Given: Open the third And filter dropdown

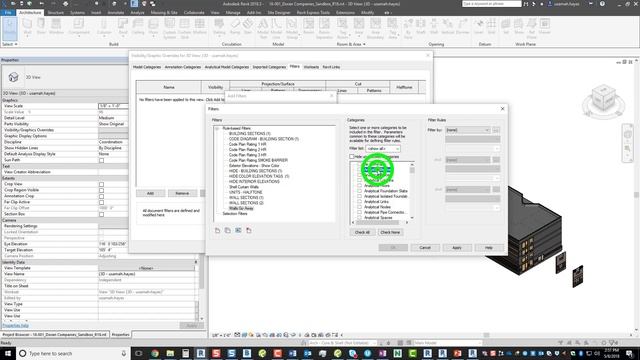Looking at the screenshot, I should coord(468,189).
